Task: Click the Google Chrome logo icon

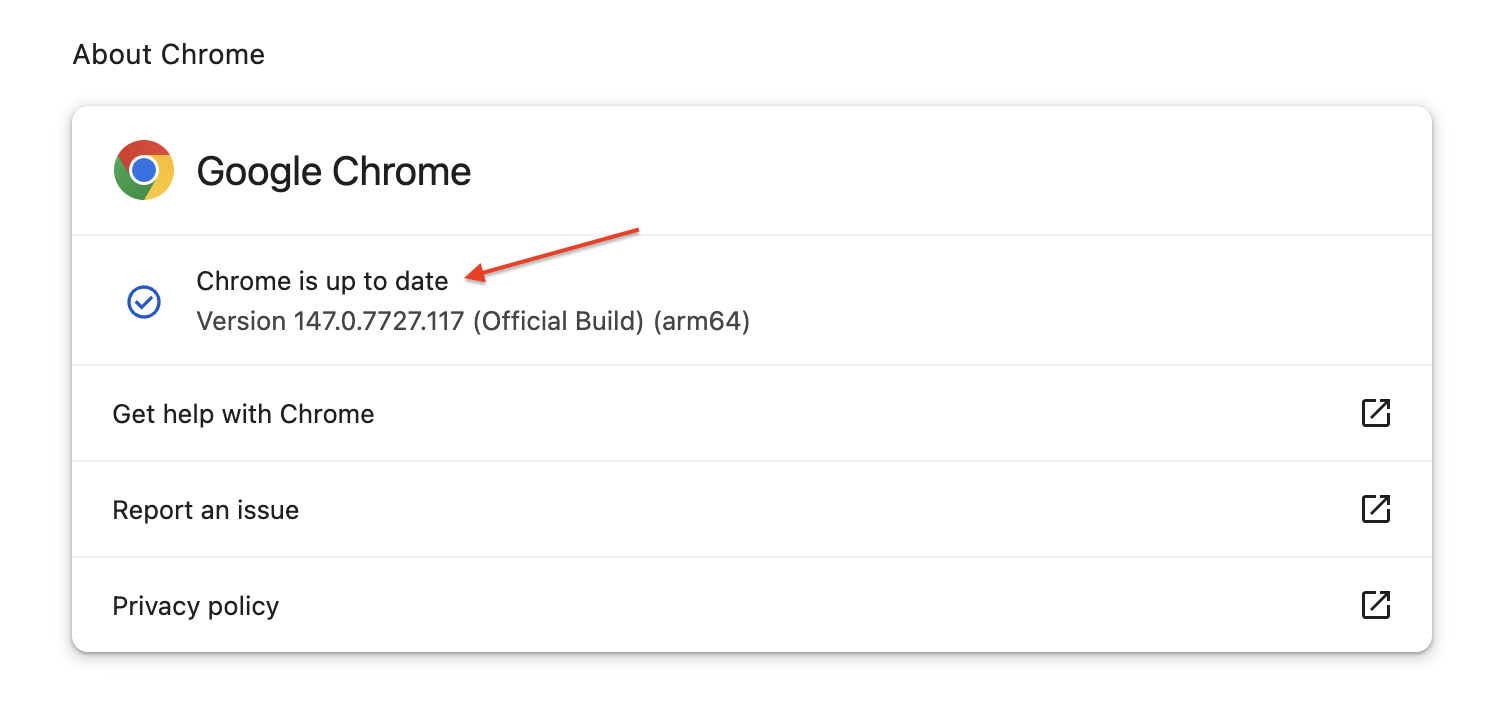Action: (144, 170)
